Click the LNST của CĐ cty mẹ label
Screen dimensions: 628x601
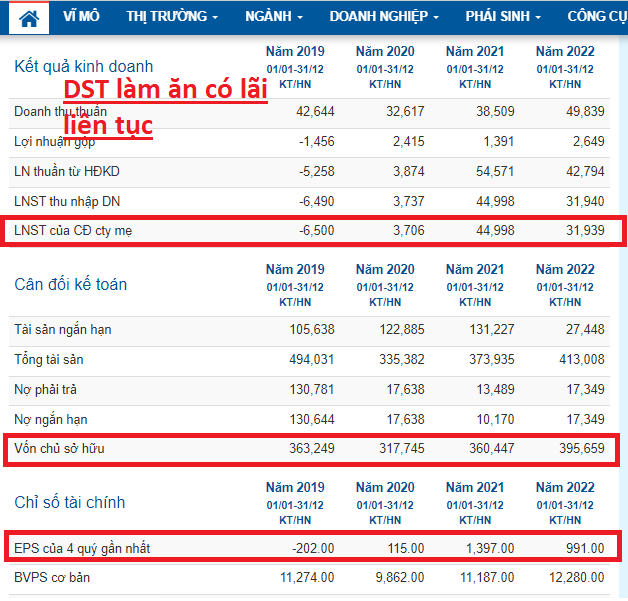coord(73,230)
